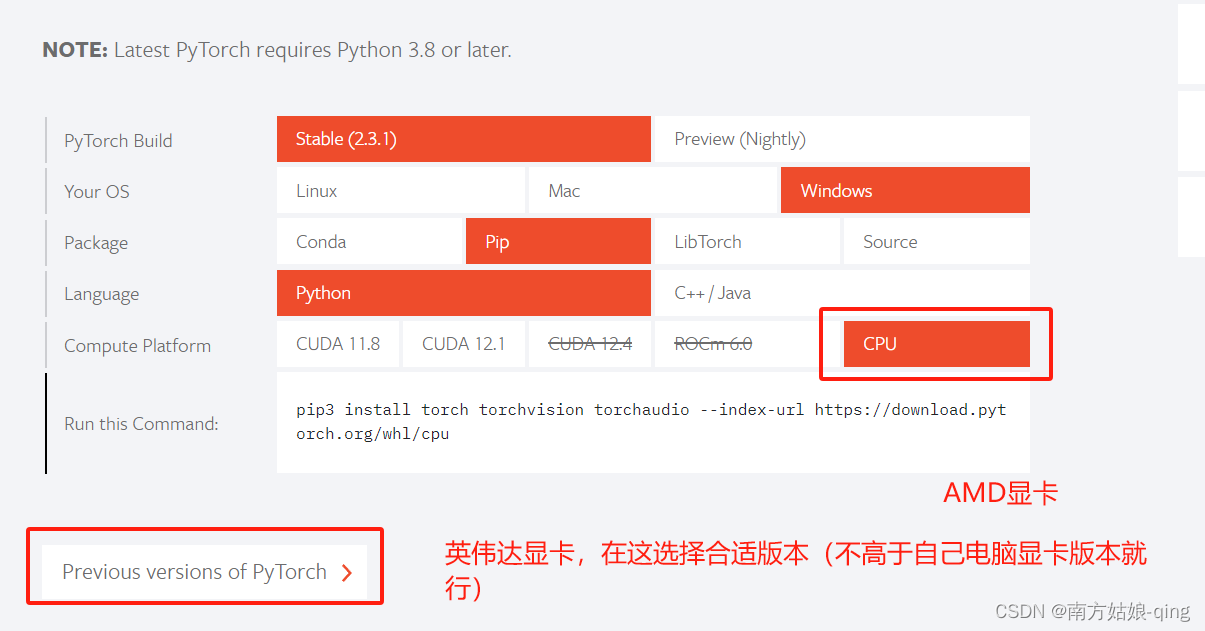
Task: Select the Stable (2.3.1) build option
Action: coord(464,139)
